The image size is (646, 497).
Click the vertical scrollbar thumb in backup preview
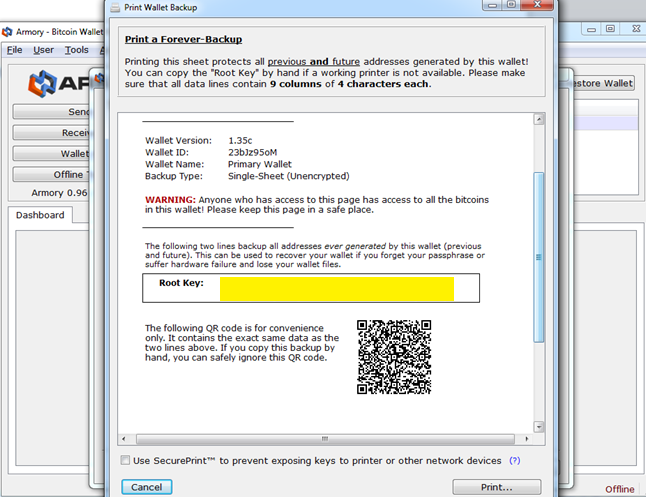(538, 257)
